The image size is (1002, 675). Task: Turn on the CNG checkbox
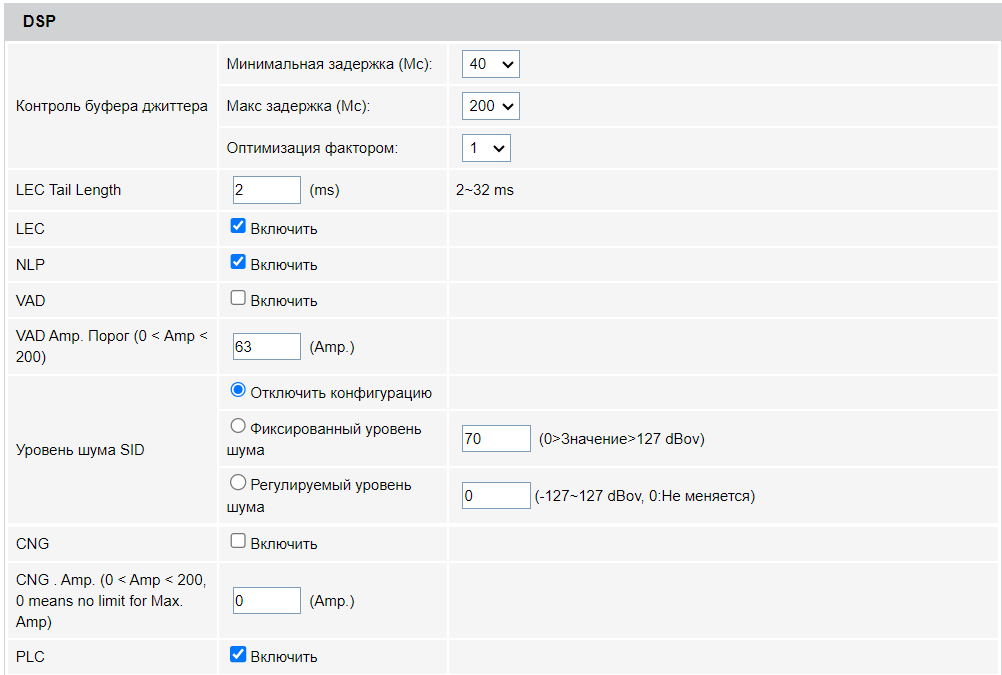(238, 541)
